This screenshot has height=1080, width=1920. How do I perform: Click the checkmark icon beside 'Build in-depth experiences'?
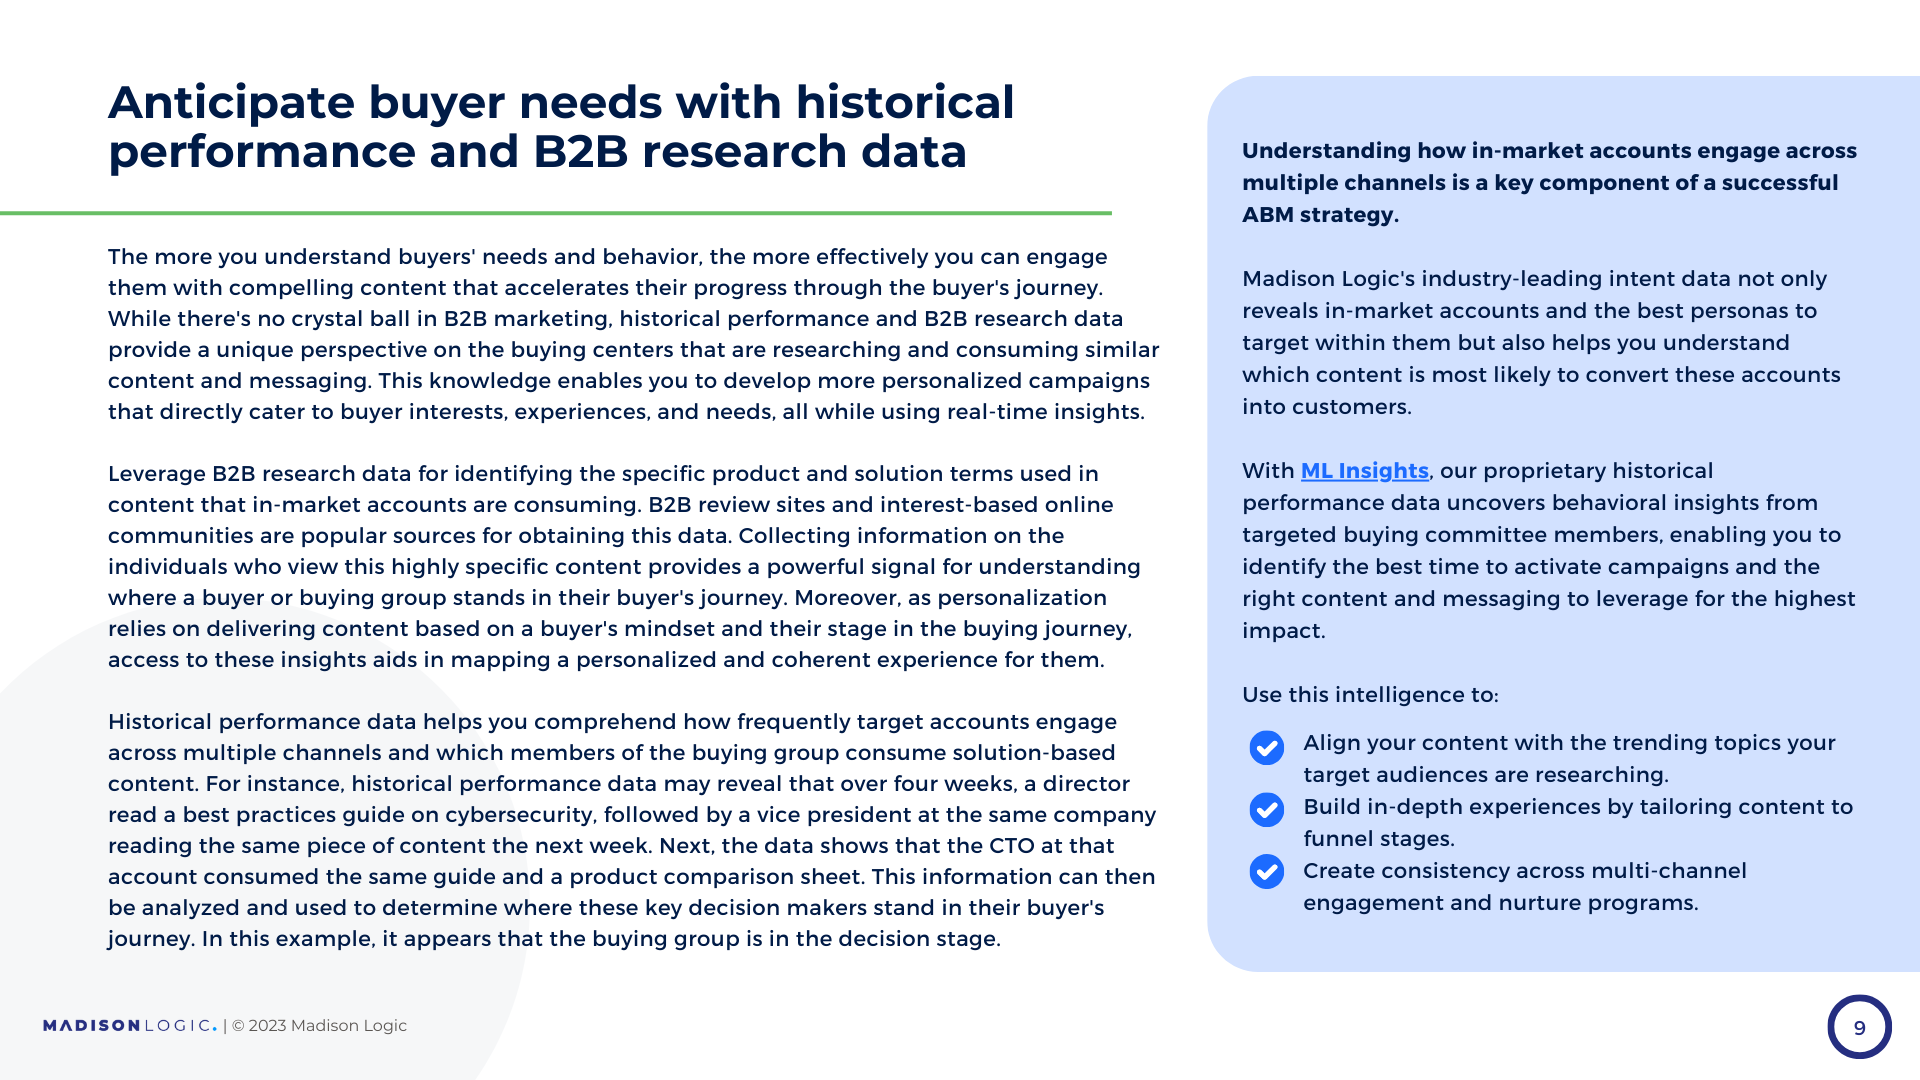(x=1266, y=810)
